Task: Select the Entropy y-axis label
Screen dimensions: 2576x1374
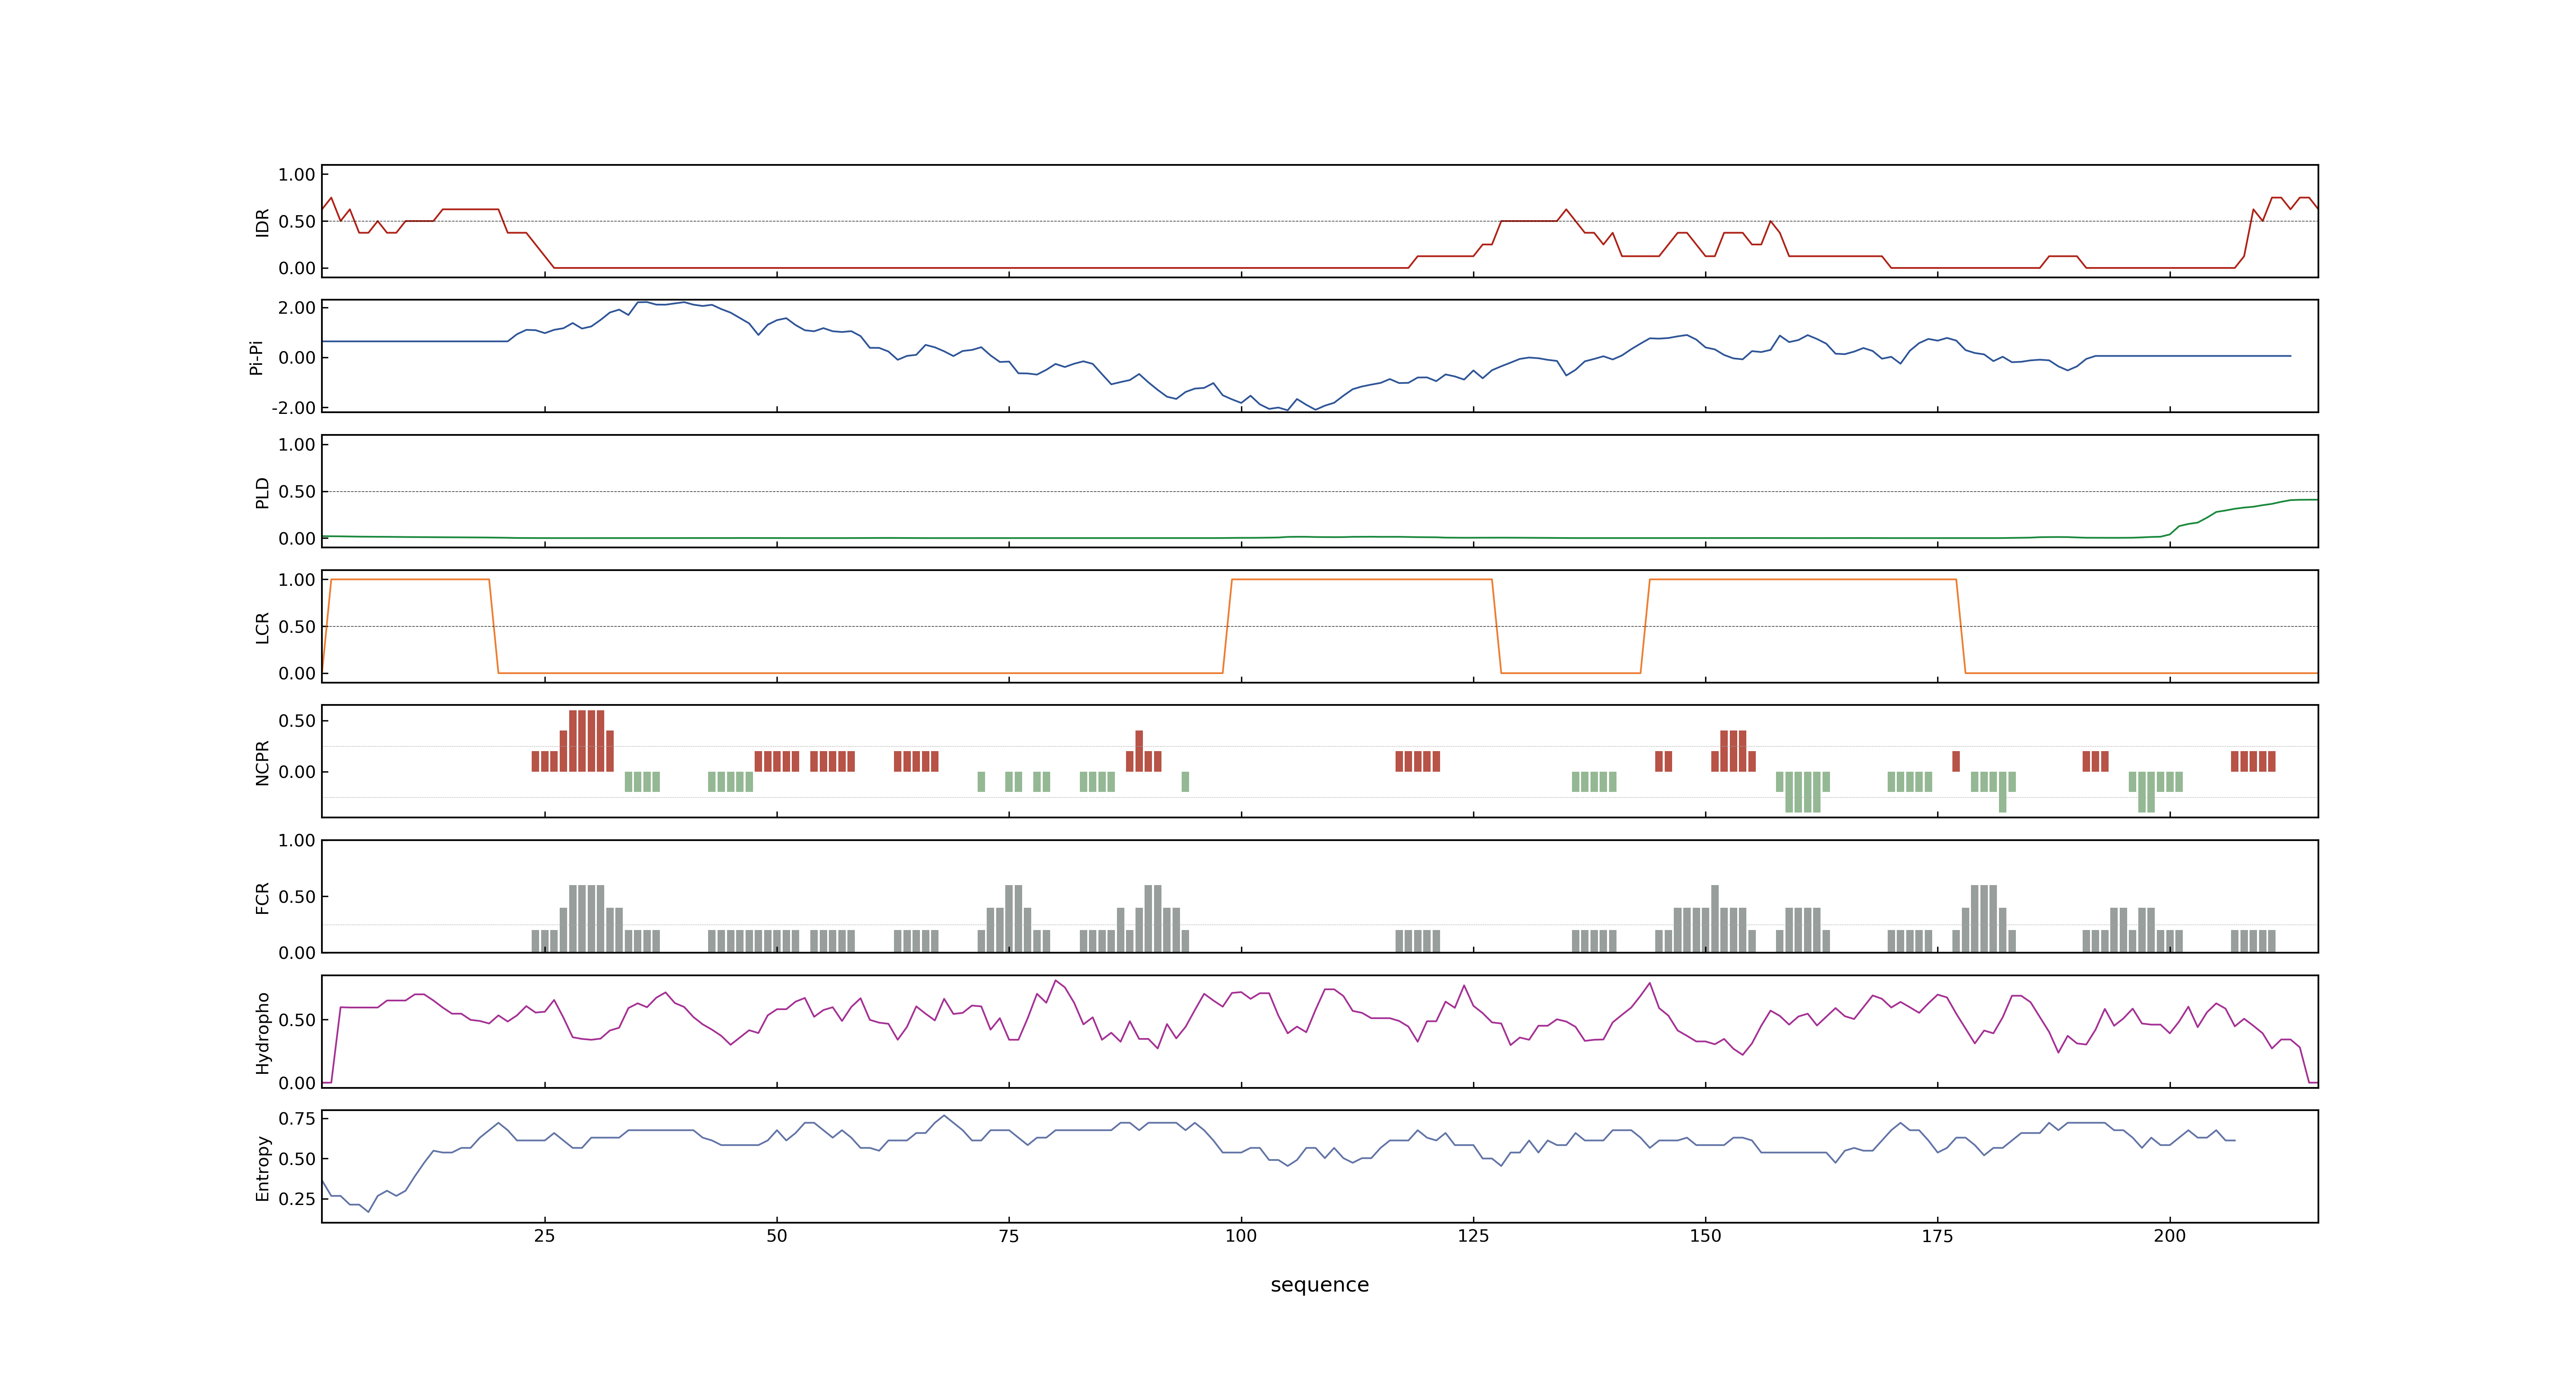Action: click(x=263, y=1168)
